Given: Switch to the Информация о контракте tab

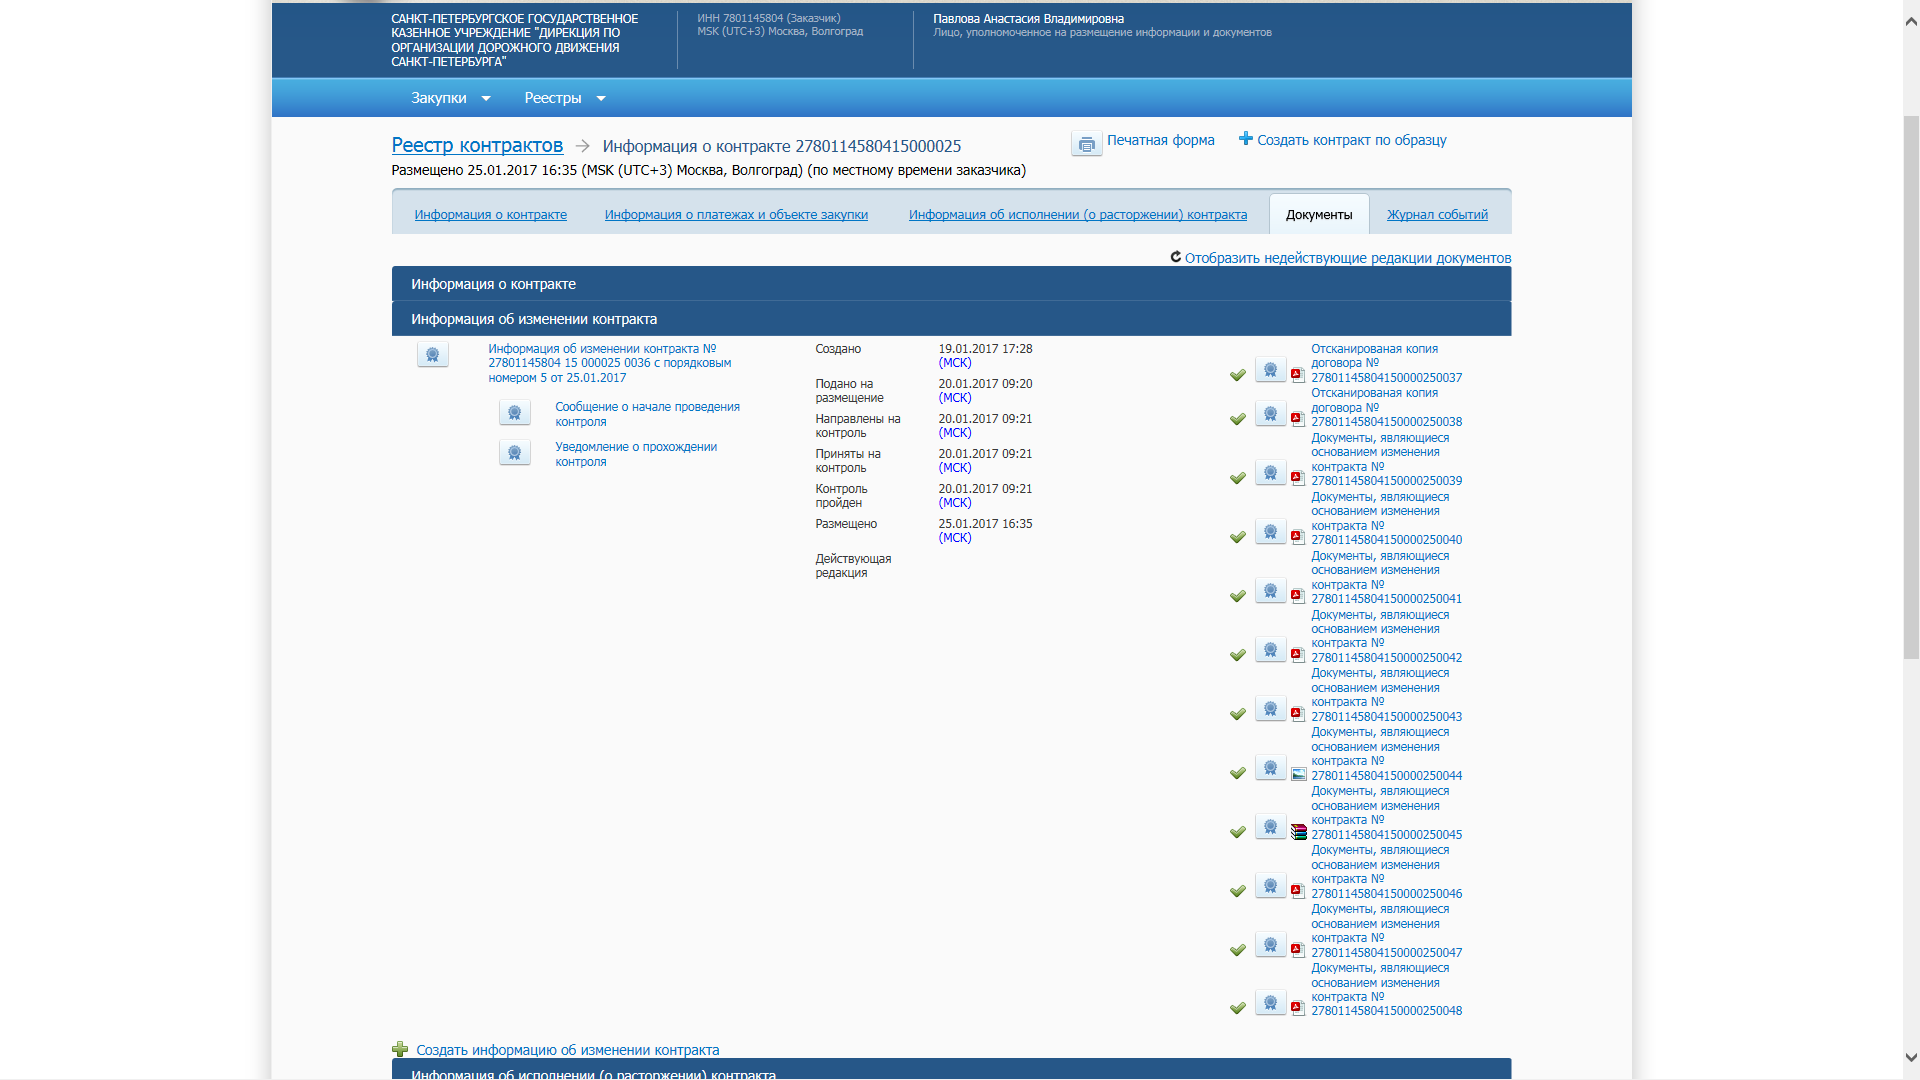Looking at the screenshot, I should 490,215.
